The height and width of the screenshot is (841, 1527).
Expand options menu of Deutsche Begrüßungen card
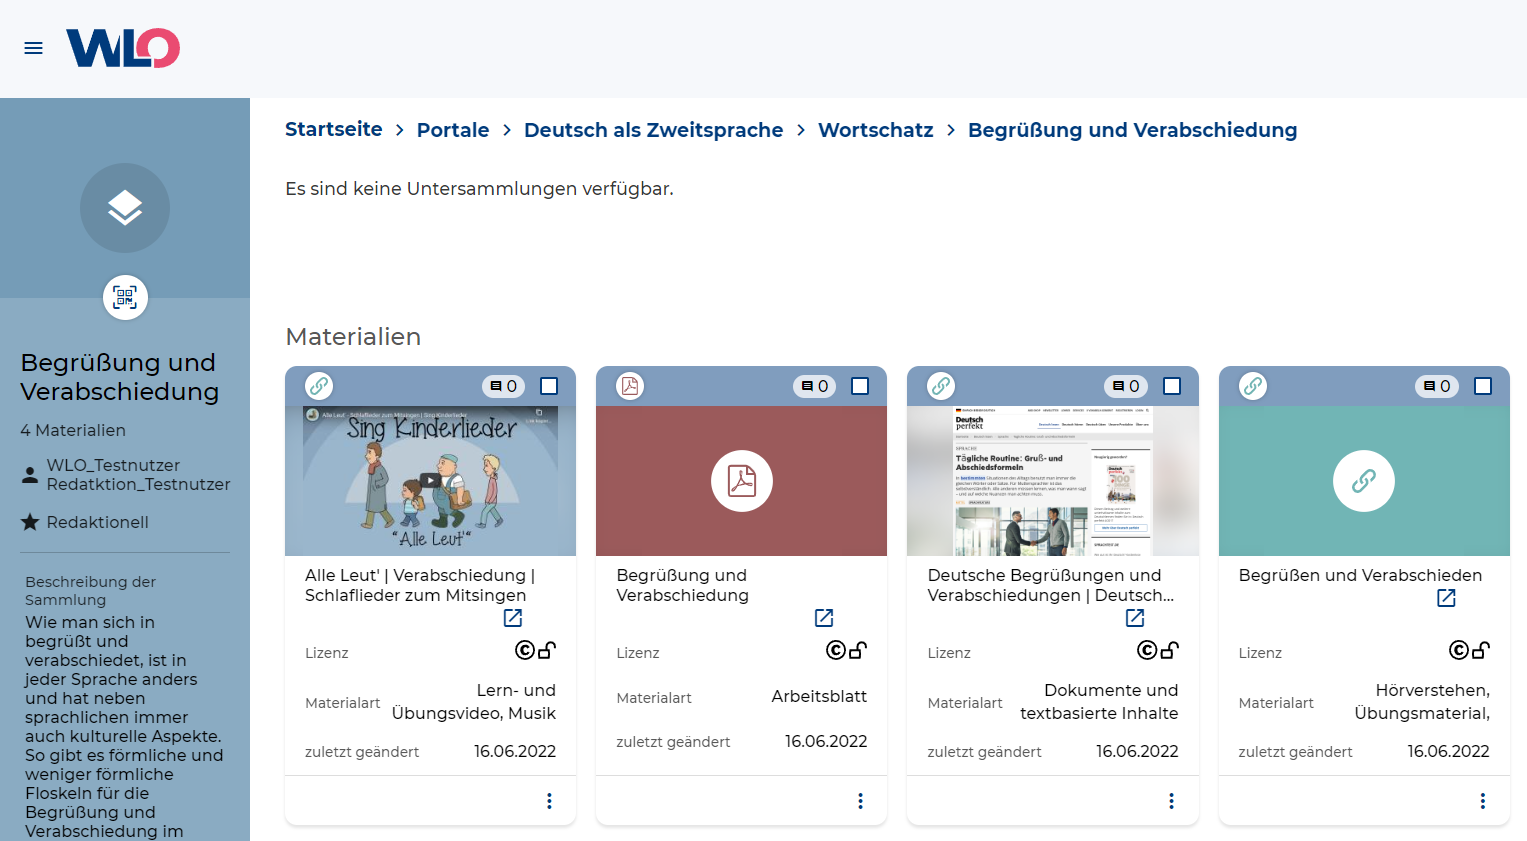(x=1171, y=801)
